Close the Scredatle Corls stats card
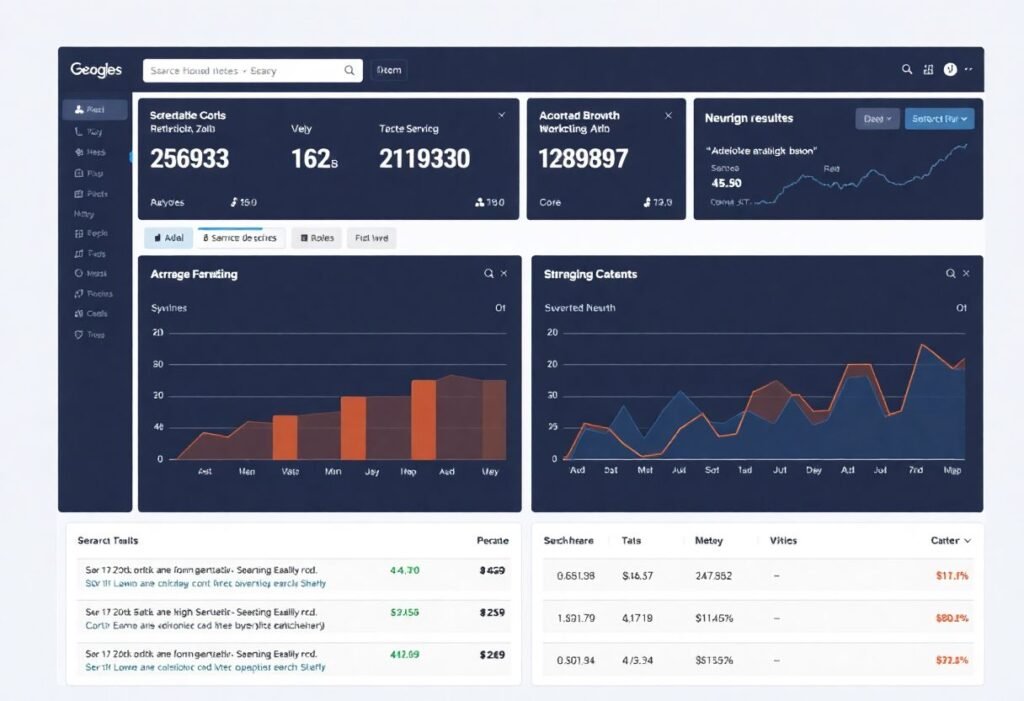This screenshot has width=1024, height=701. (502, 115)
